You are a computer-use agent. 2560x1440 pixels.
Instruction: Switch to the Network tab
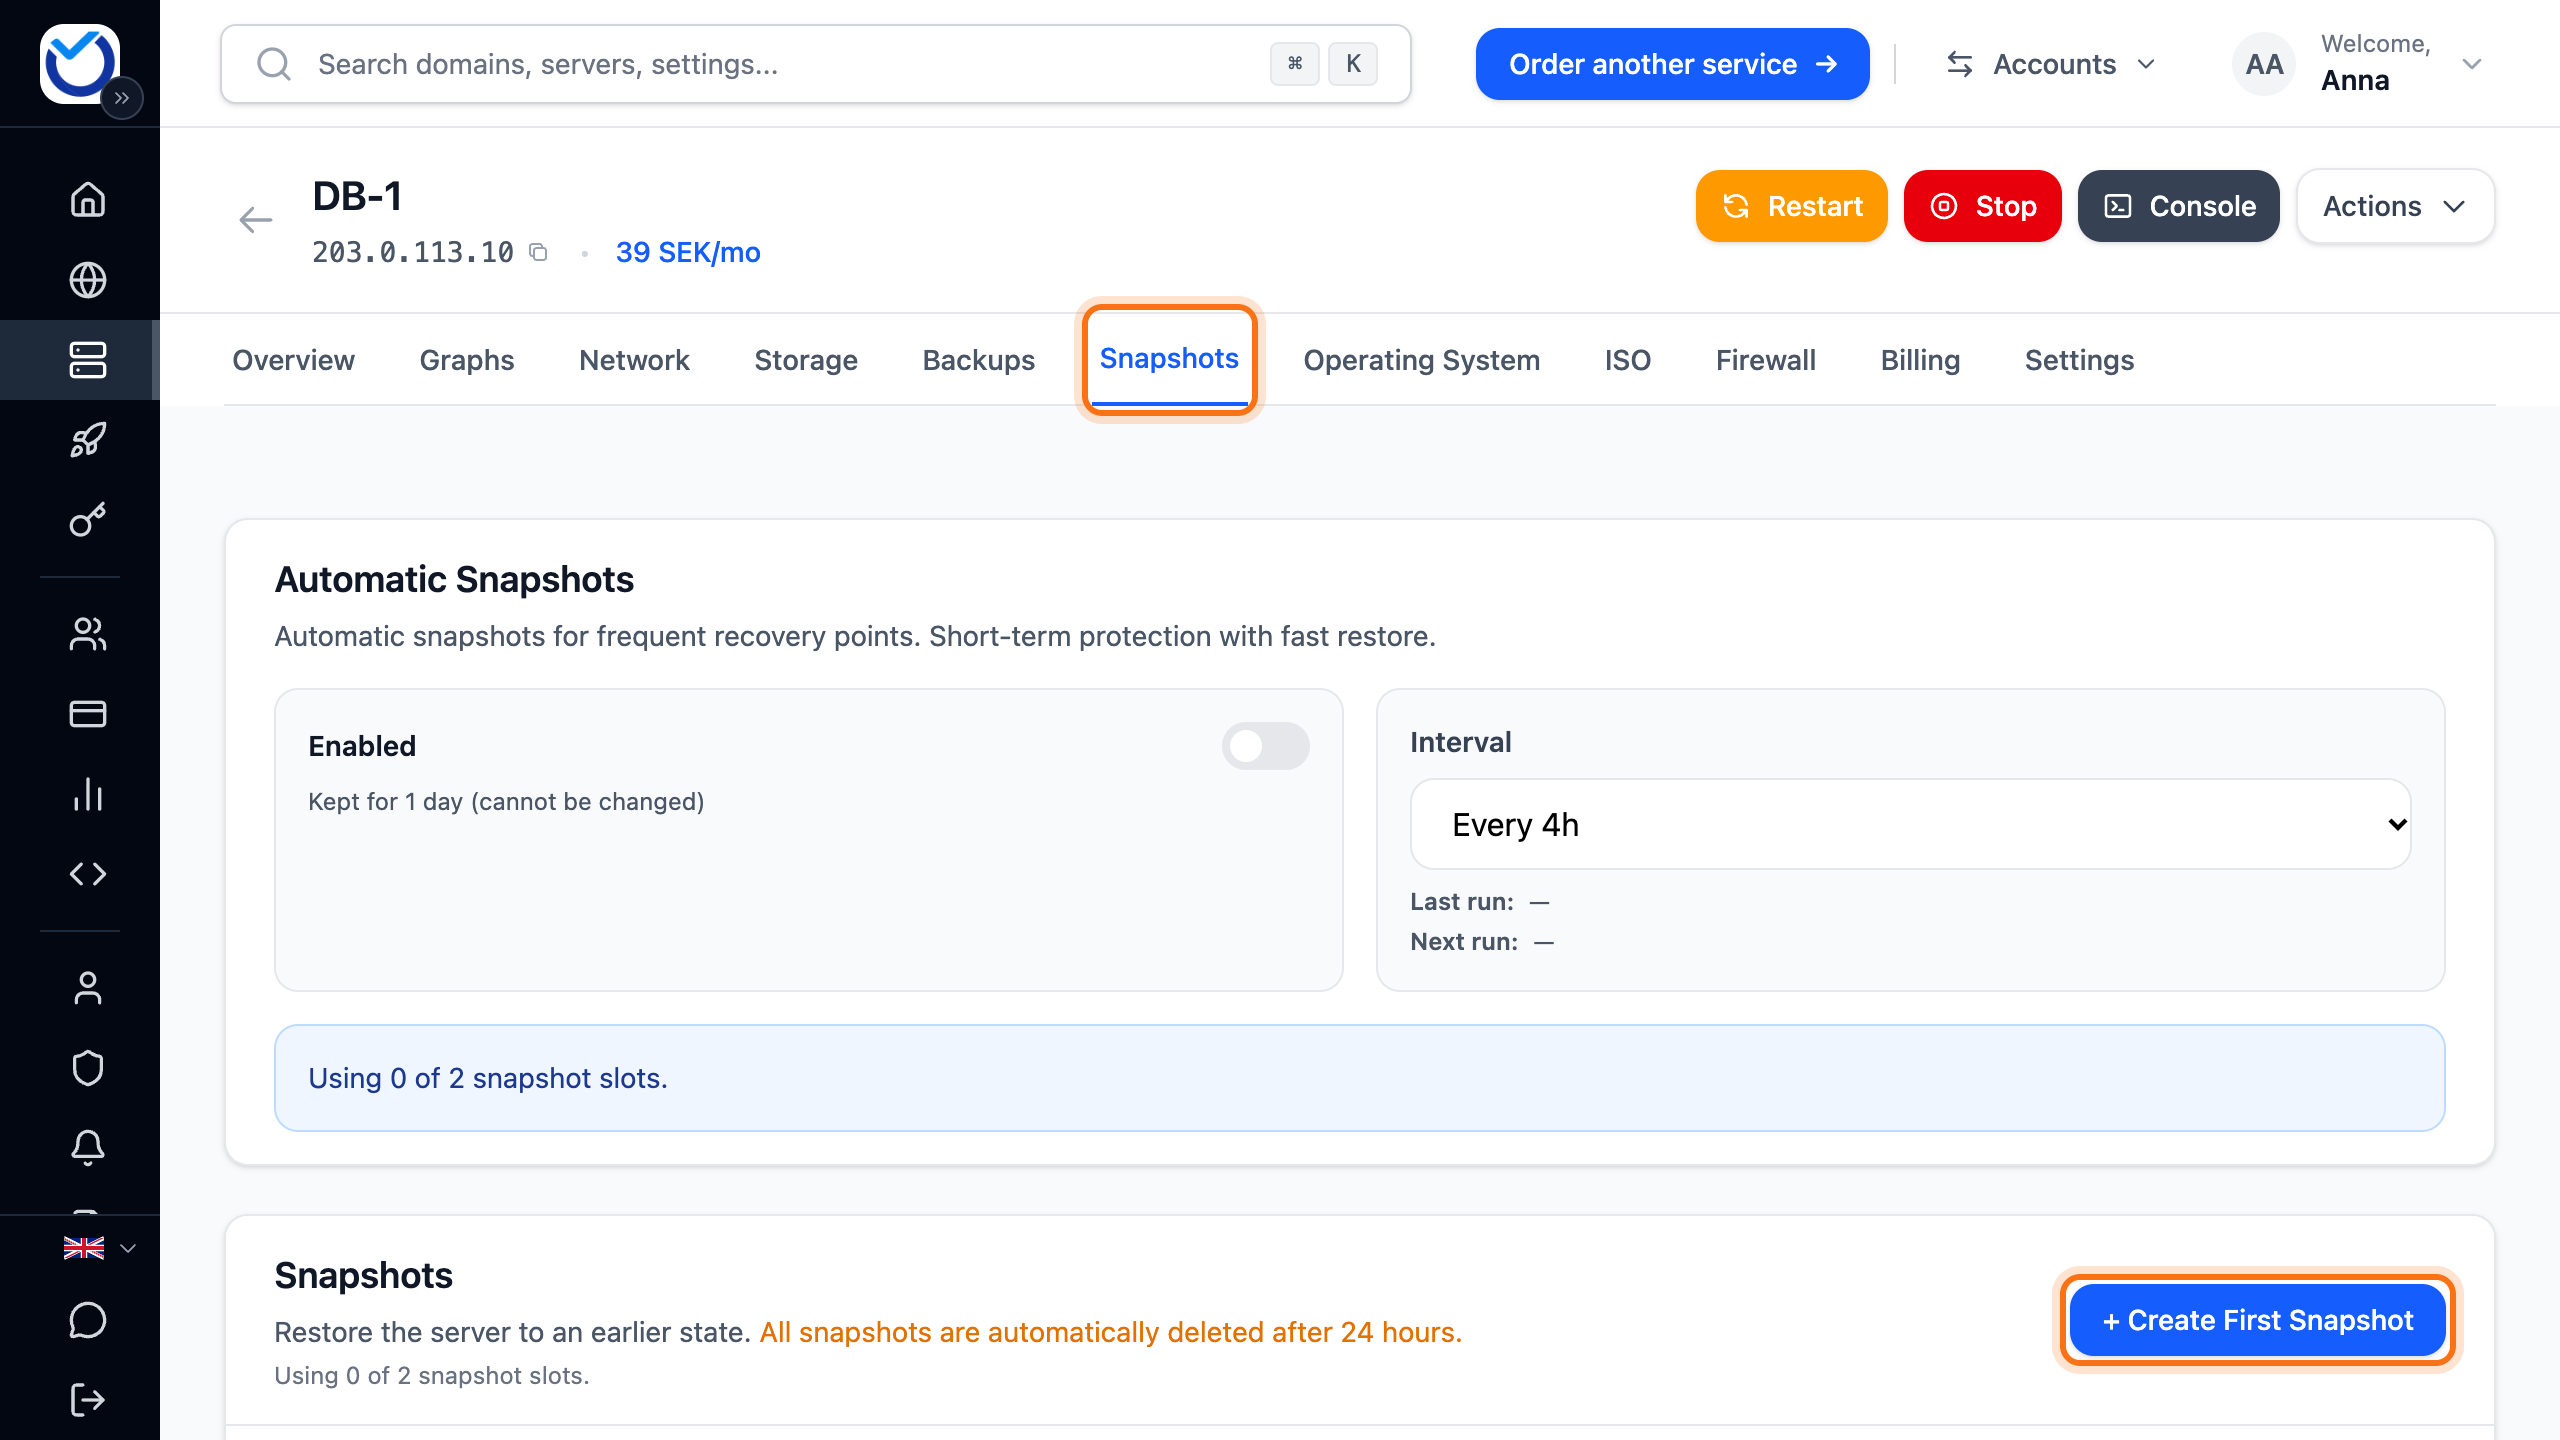(634, 360)
